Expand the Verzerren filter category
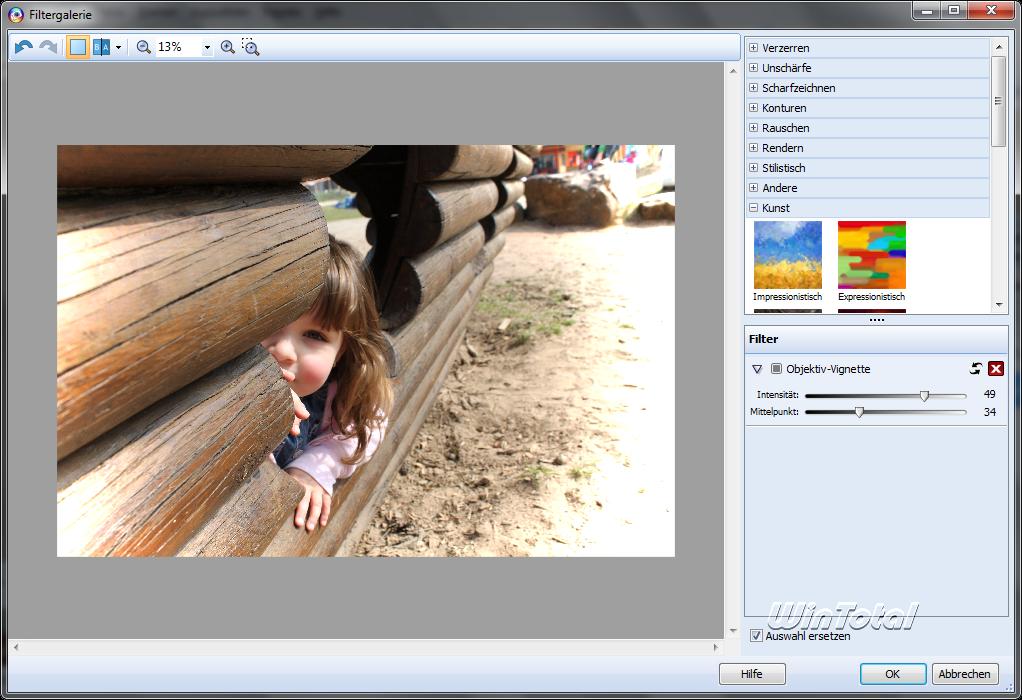1022x700 pixels. (x=754, y=48)
